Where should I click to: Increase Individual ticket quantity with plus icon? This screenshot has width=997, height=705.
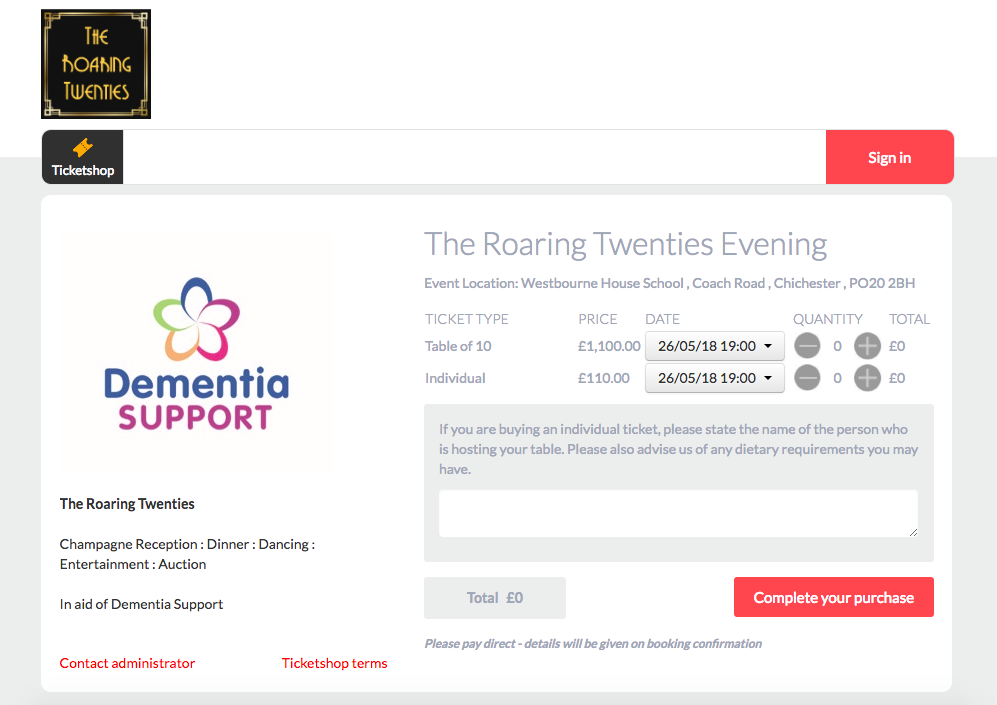tap(867, 378)
